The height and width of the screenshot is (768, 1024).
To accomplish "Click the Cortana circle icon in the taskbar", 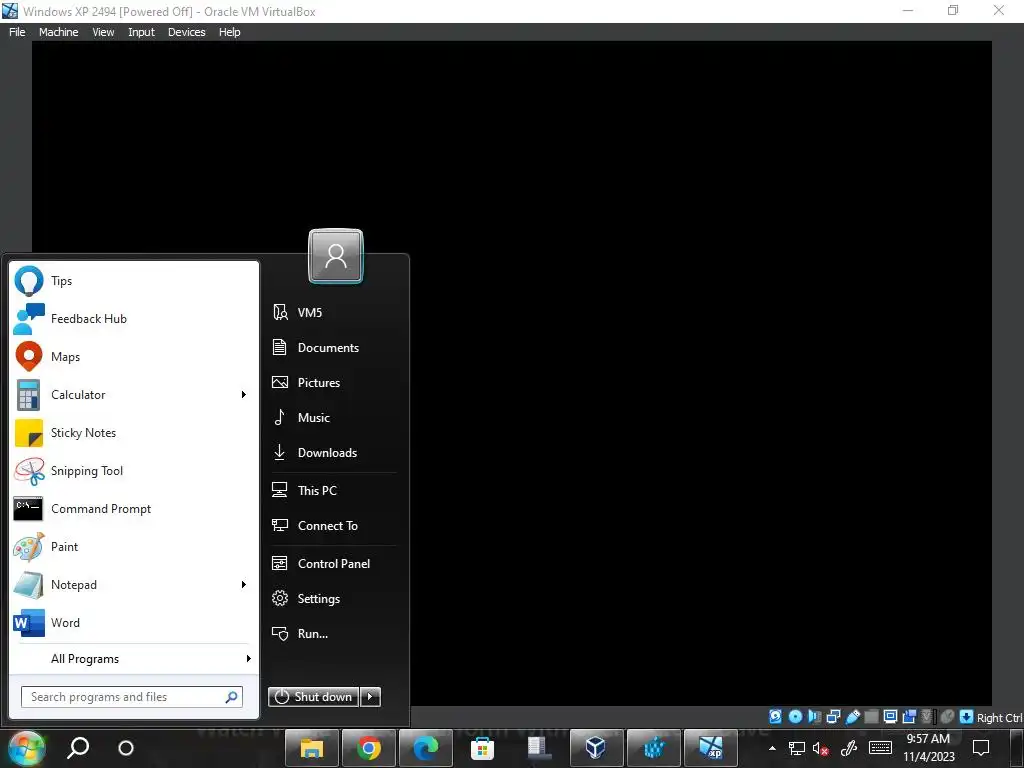I will 126,748.
